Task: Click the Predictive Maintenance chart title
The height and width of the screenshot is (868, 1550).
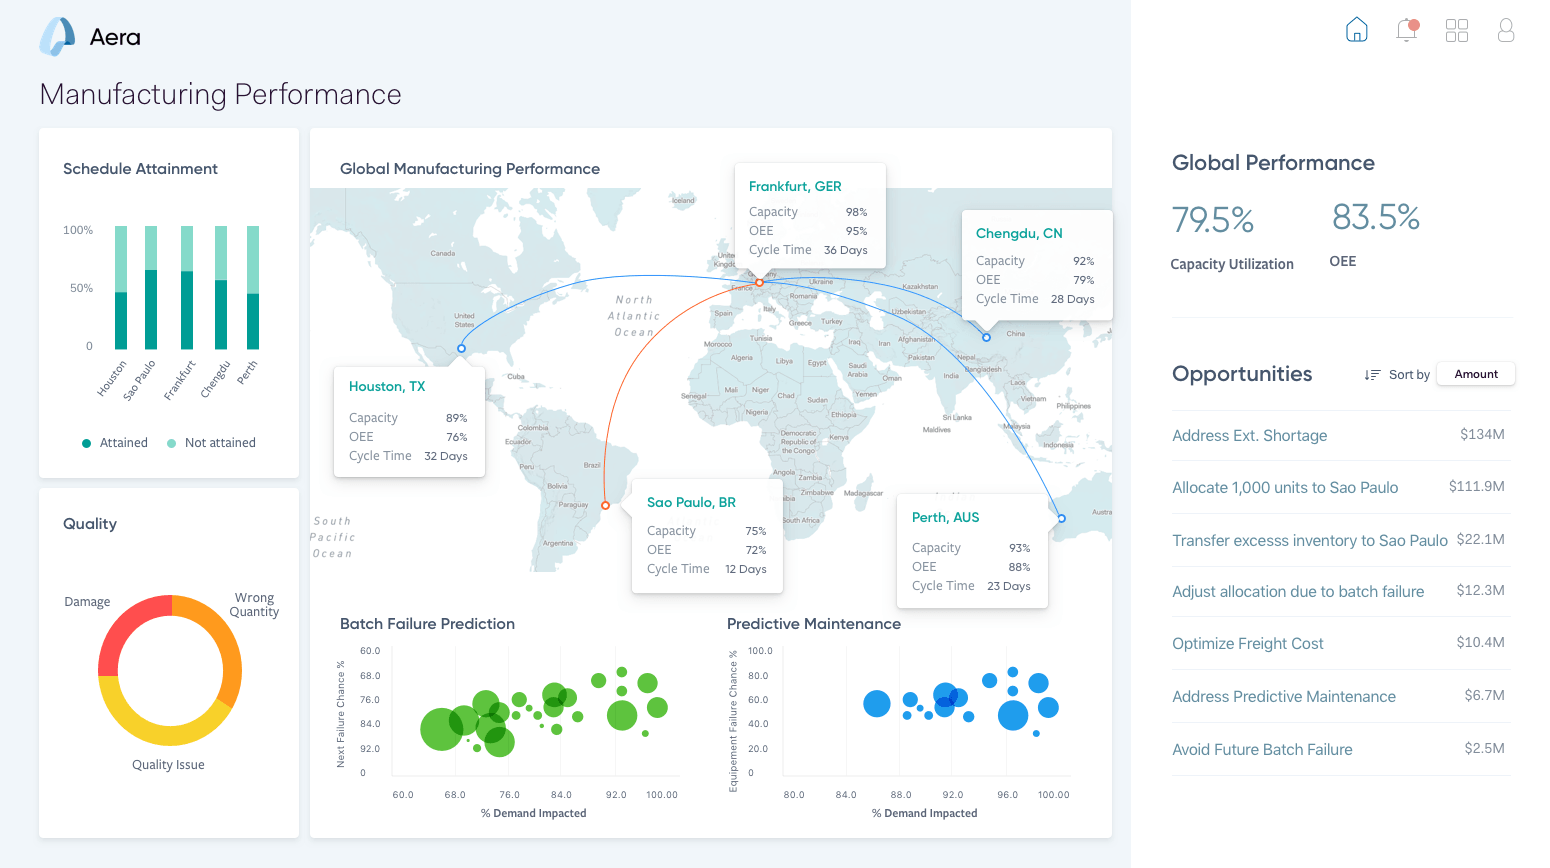Action: (x=814, y=624)
